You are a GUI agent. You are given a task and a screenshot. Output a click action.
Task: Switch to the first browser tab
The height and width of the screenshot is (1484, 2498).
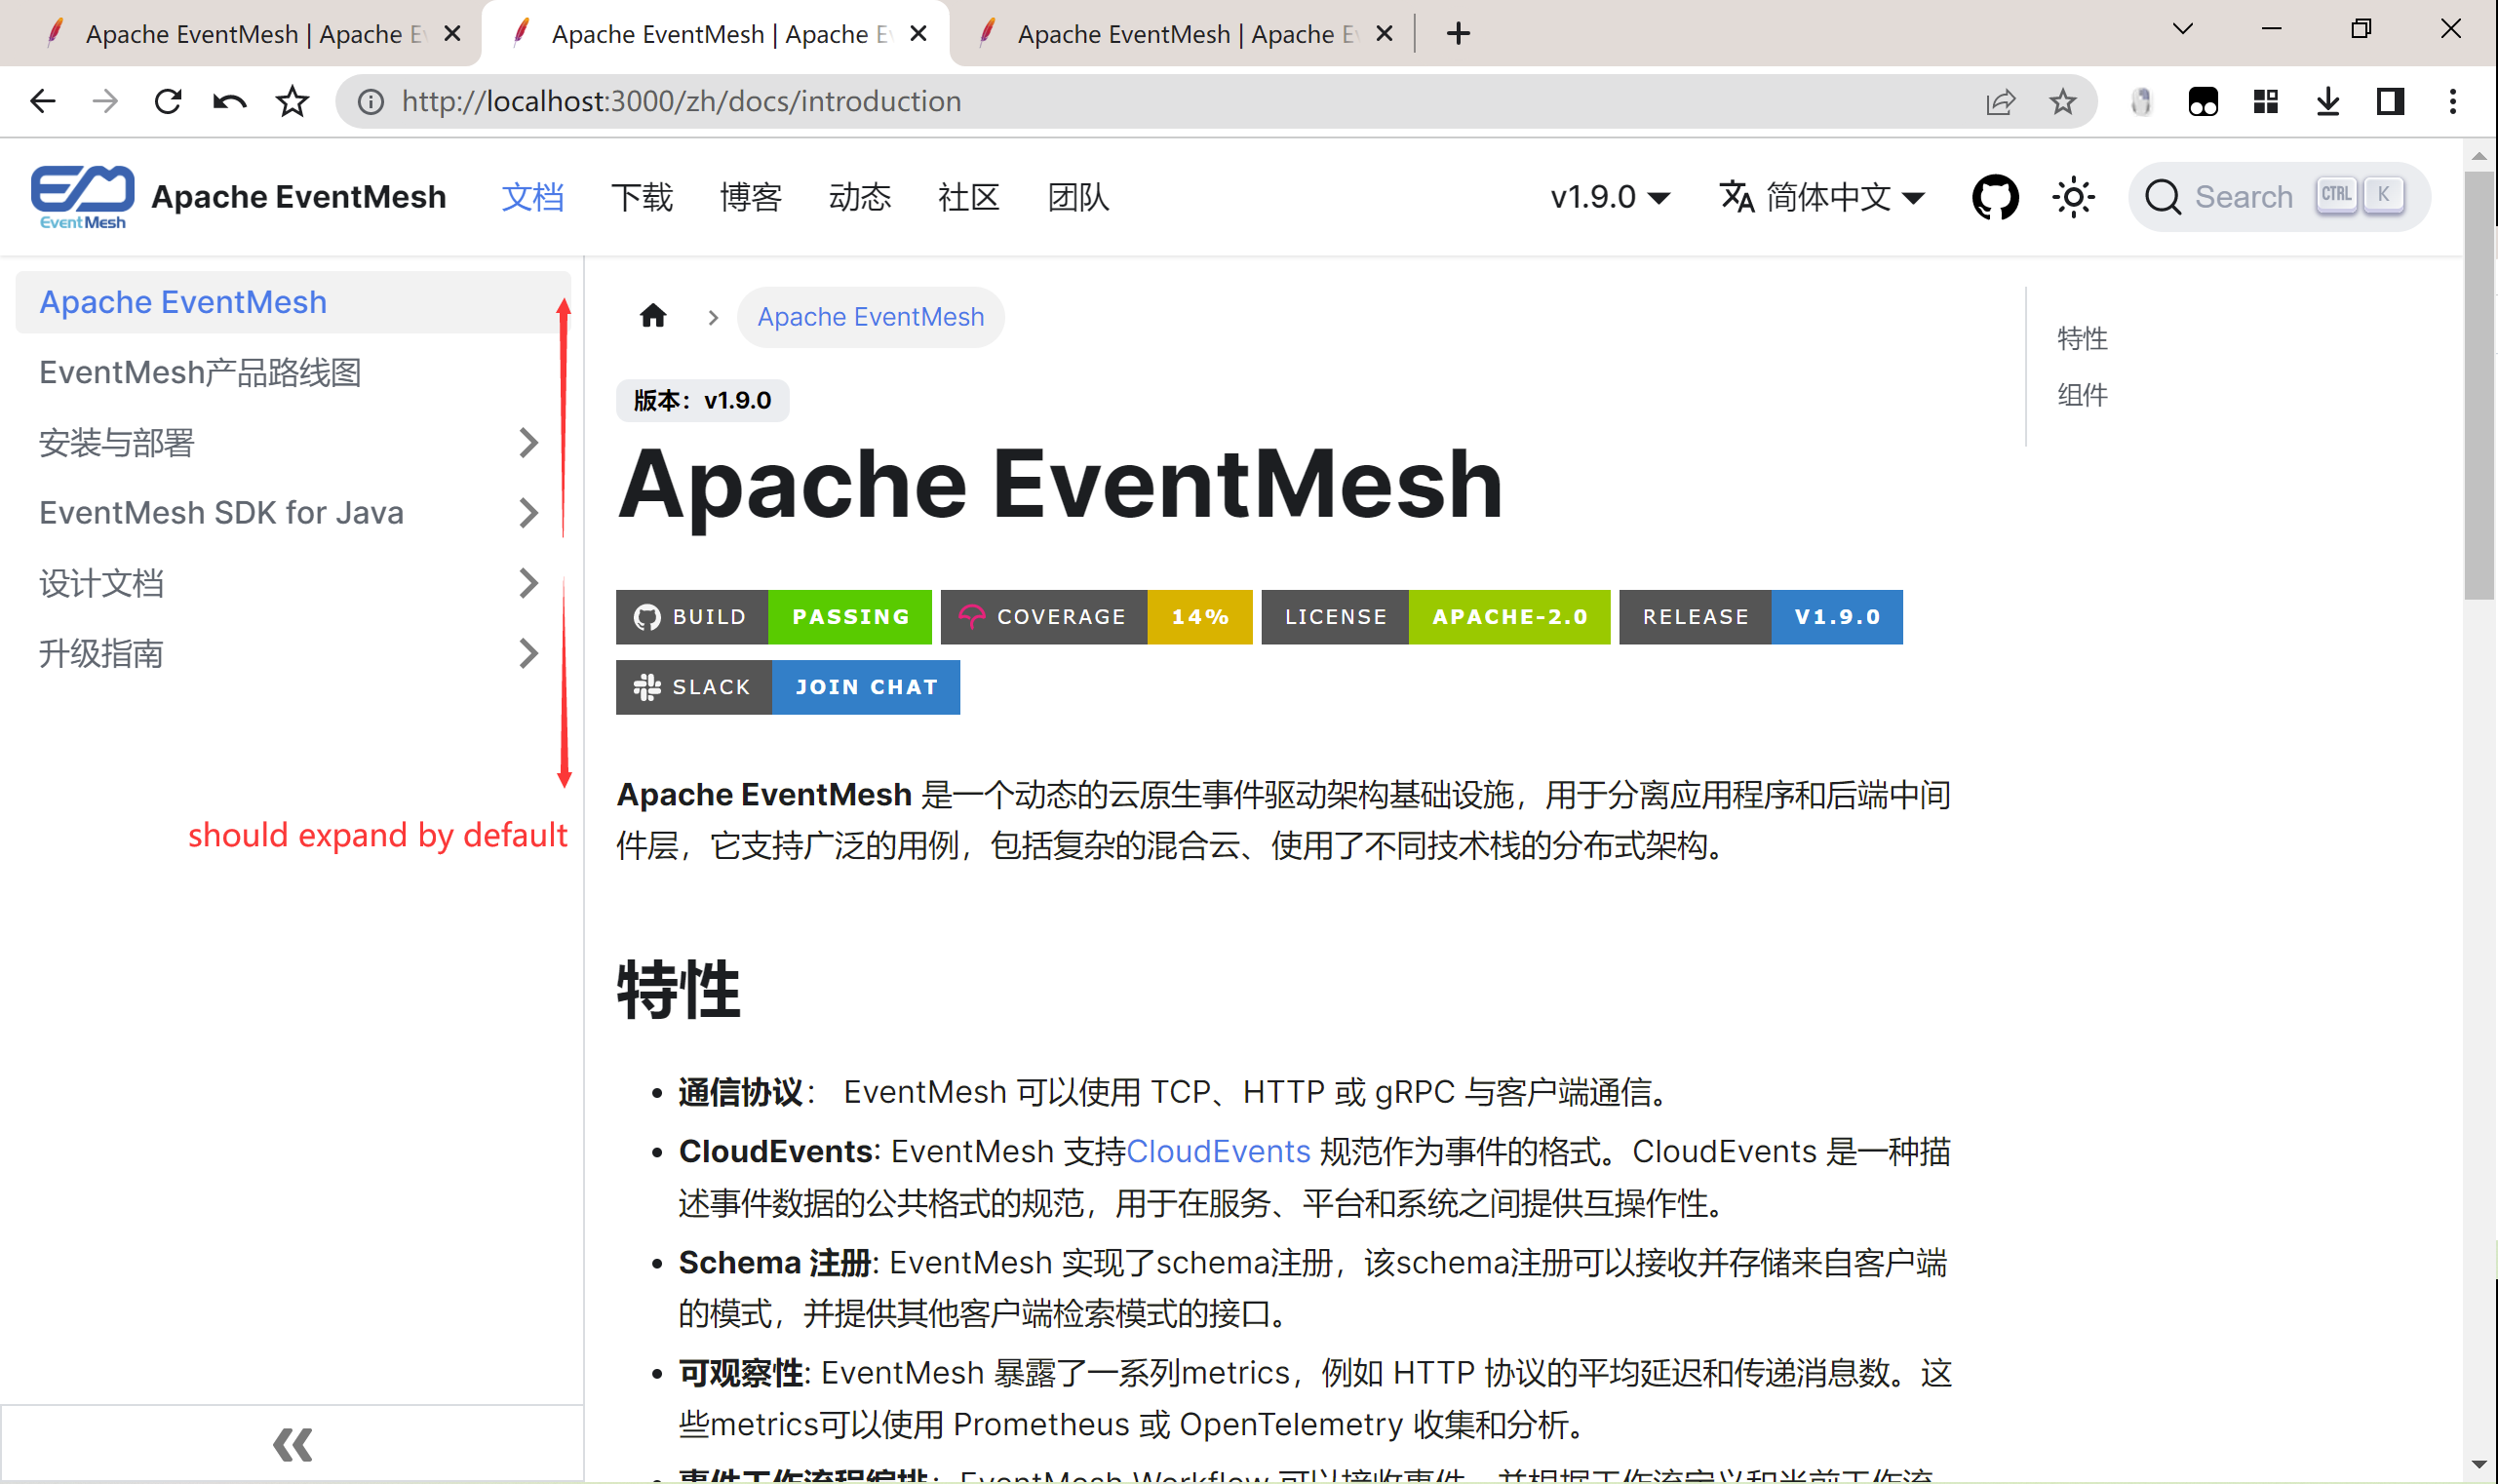pyautogui.click(x=240, y=34)
